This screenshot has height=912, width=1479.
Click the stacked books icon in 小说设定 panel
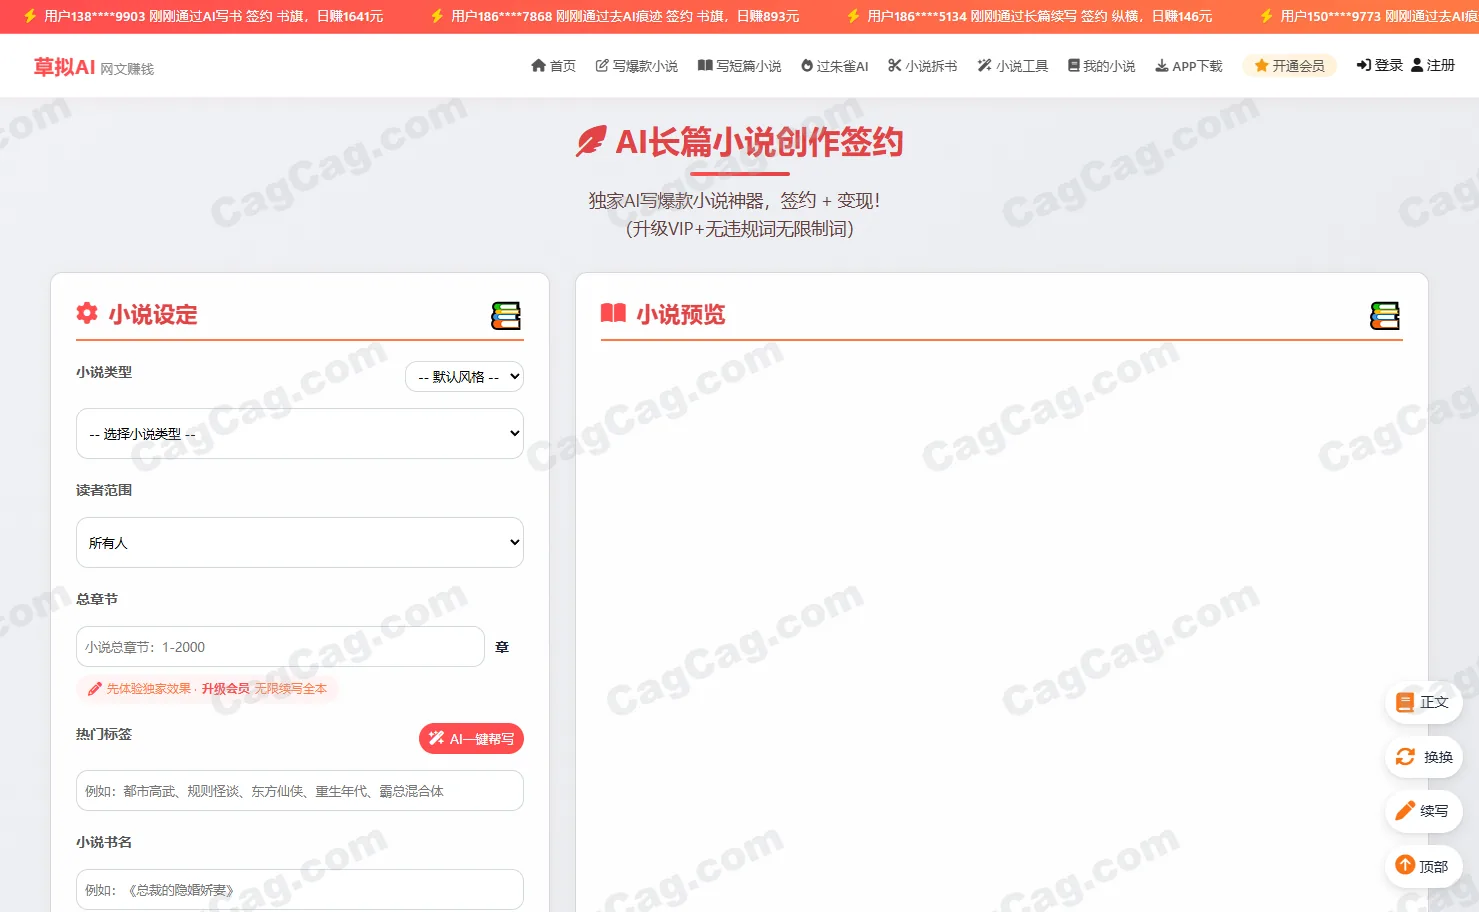pos(506,316)
